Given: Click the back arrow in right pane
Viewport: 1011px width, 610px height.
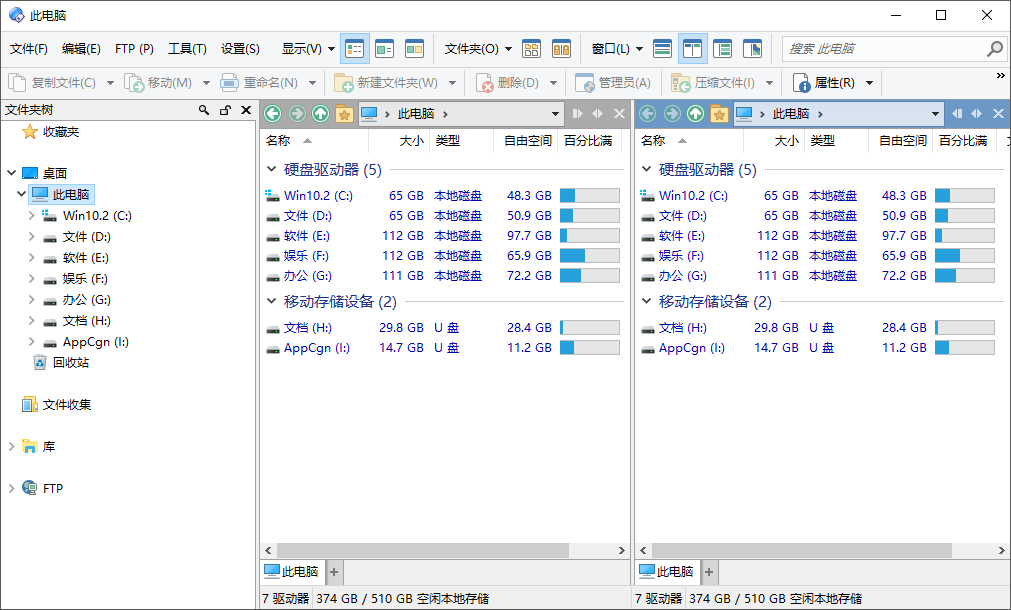Looking at the screenshot, I should click(x=647, y=114).
